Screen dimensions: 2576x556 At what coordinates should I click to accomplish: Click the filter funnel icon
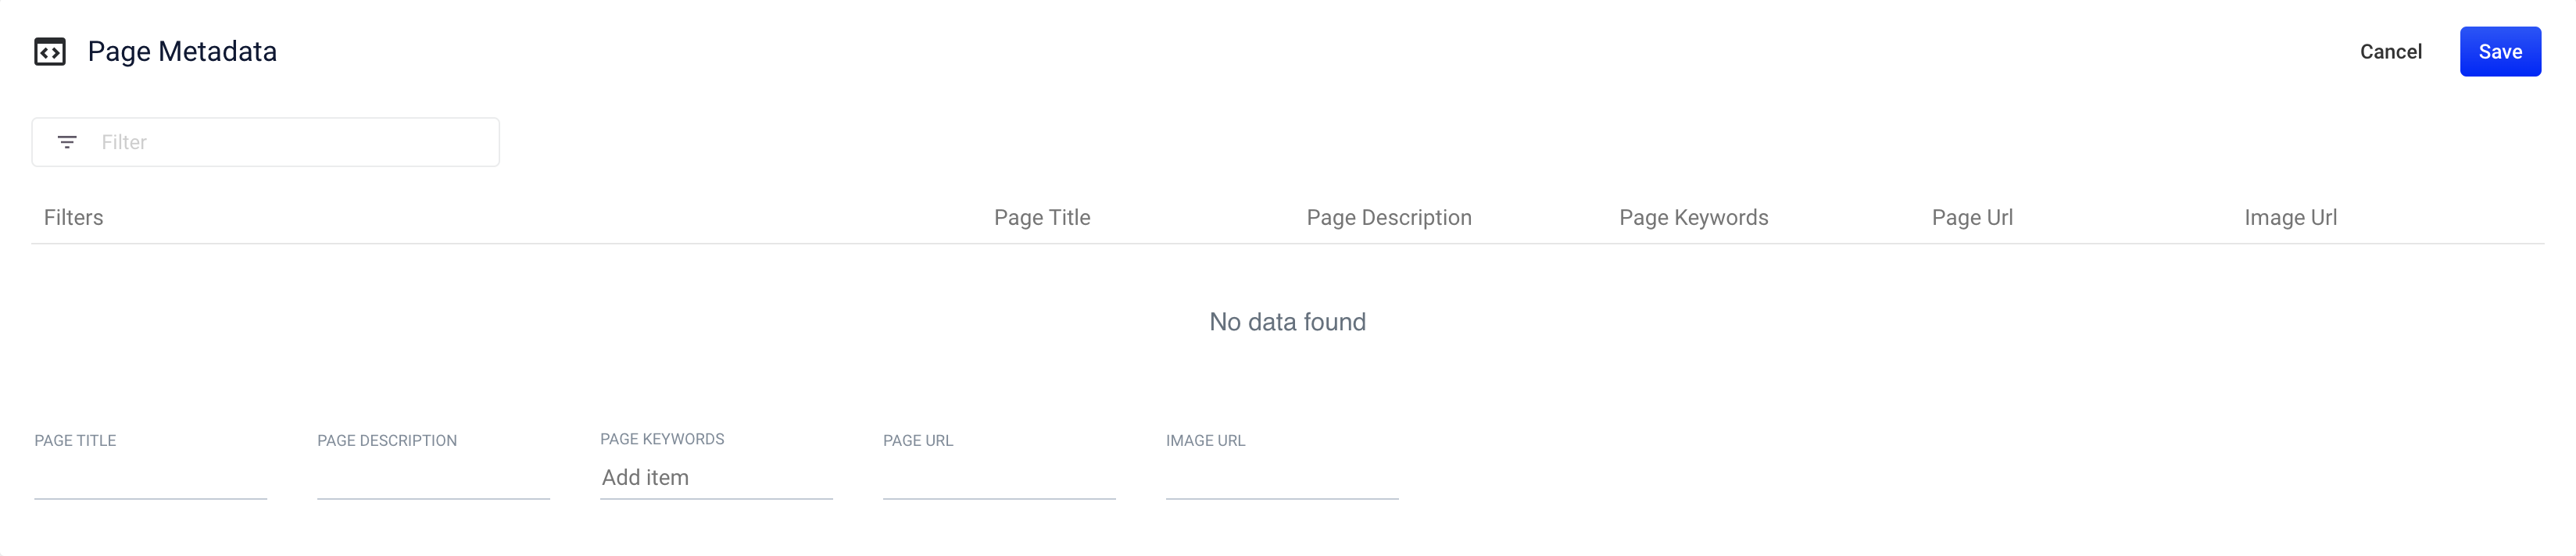point(66,142)
